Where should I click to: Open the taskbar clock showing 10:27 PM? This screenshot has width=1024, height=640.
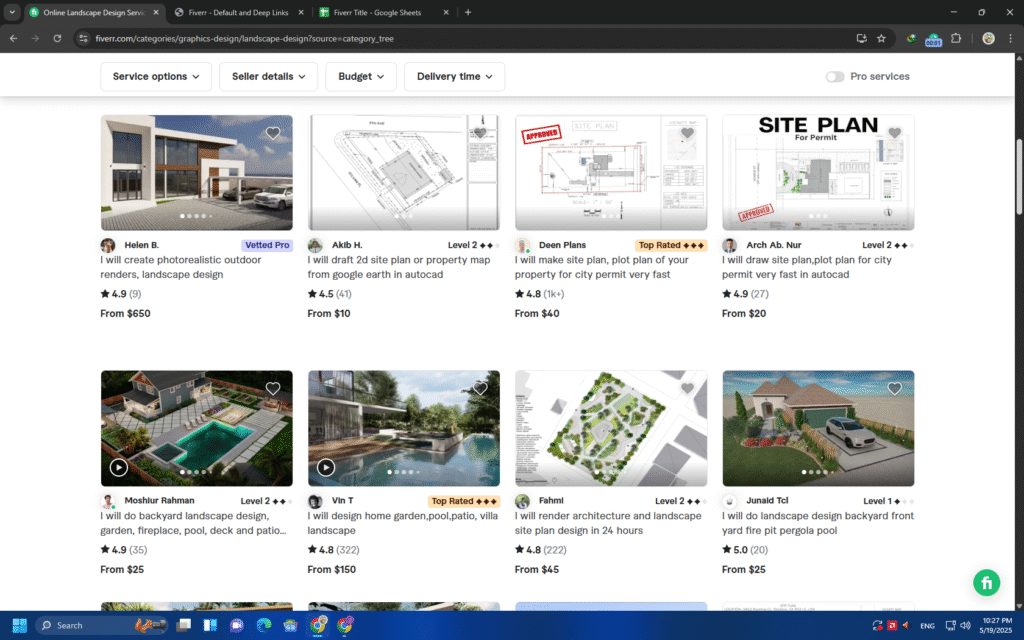(997, 625)
